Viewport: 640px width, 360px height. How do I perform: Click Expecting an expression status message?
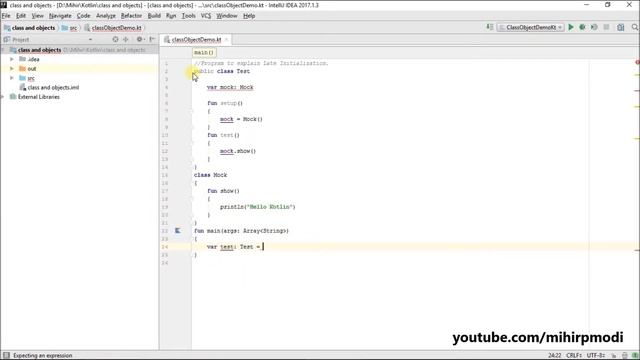[42, 356]
